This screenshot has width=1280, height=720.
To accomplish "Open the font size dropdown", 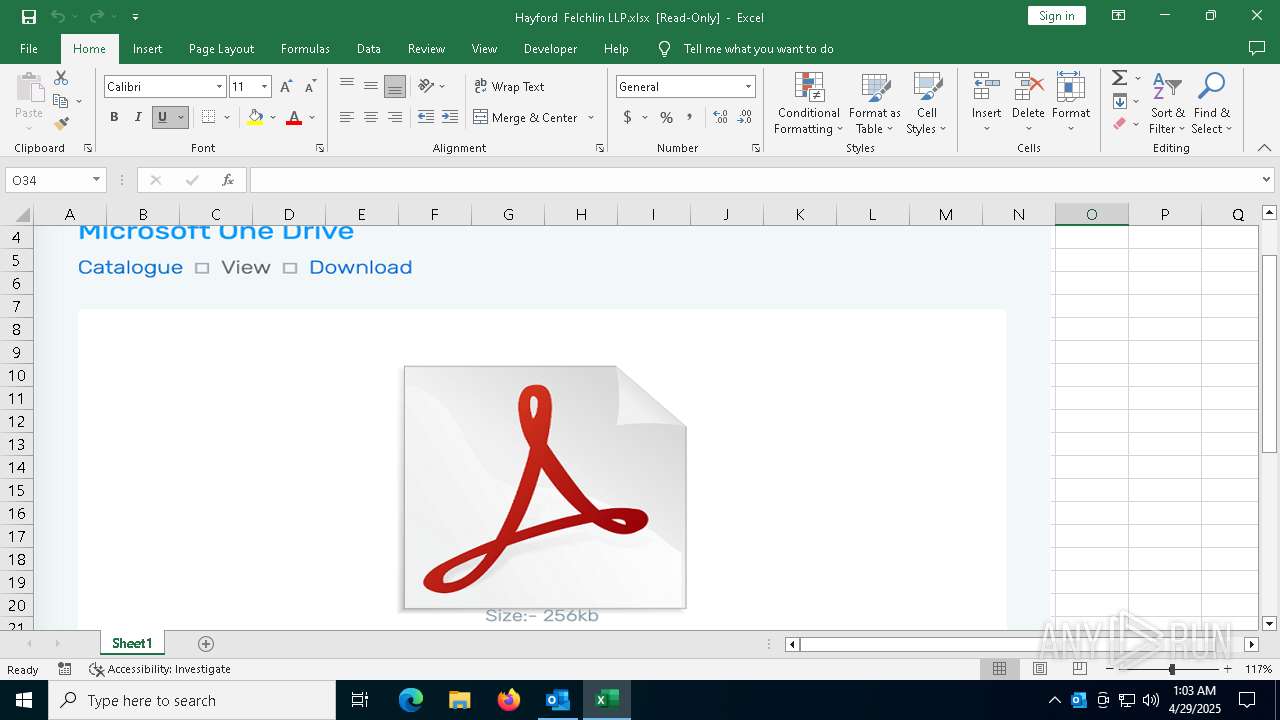I will [264, 87].
